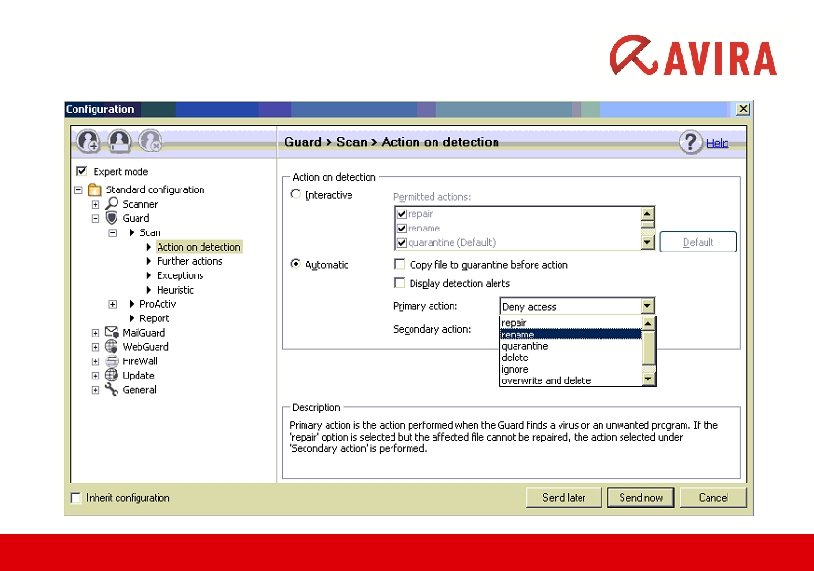This screenshot has height=571, width=814.
Task: Expand the FireWall tree node
Action: 96,361
